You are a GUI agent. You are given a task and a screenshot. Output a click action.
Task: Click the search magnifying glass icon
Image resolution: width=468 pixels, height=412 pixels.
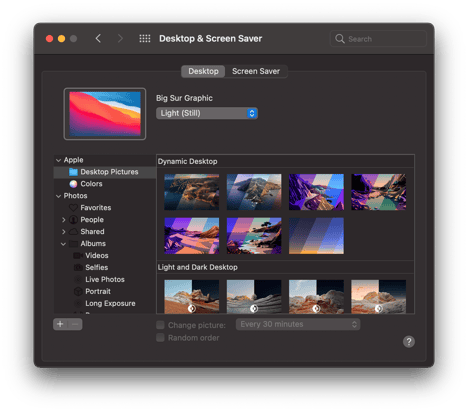click(x=340, y=39)
